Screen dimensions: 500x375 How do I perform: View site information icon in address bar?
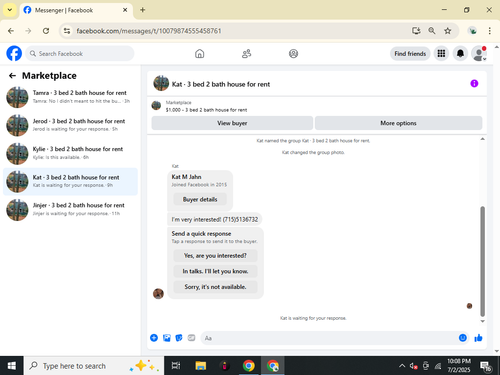coord(67,31)
